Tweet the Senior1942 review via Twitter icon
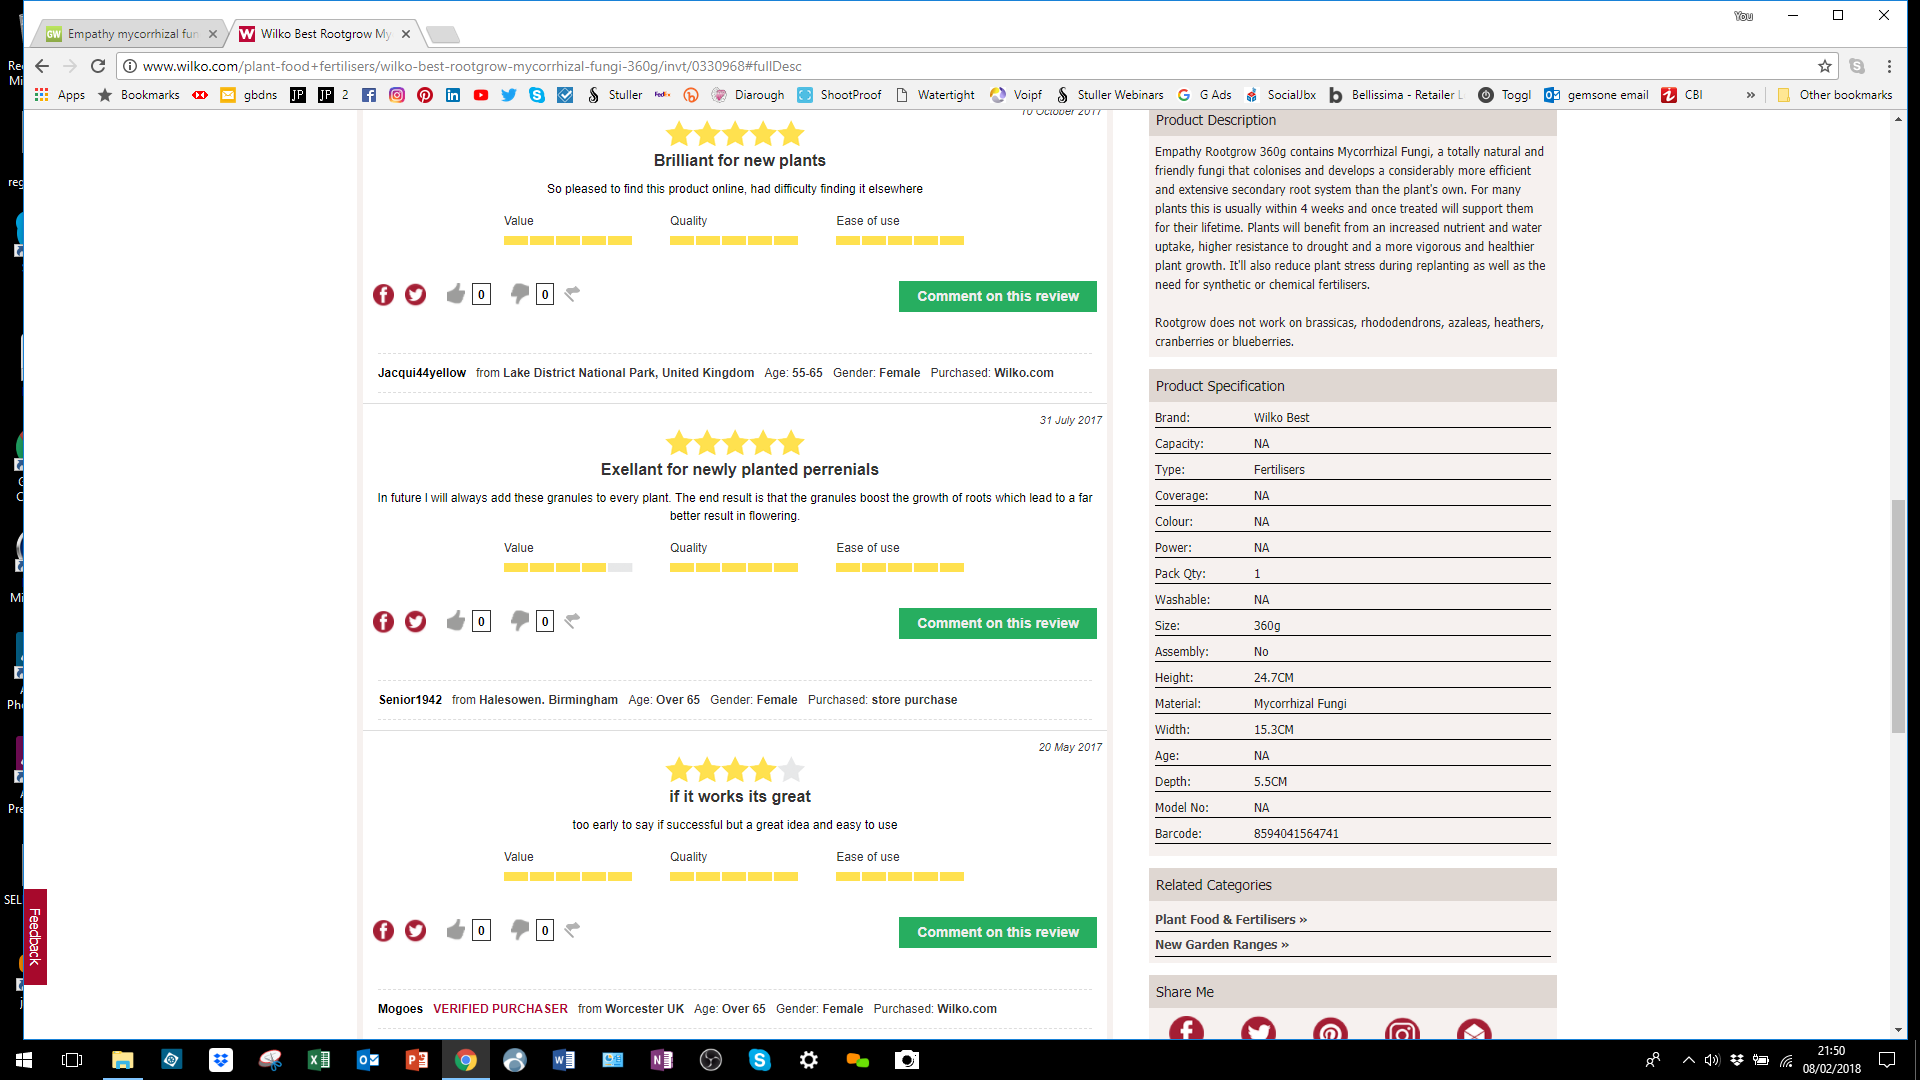 [415, 622]
